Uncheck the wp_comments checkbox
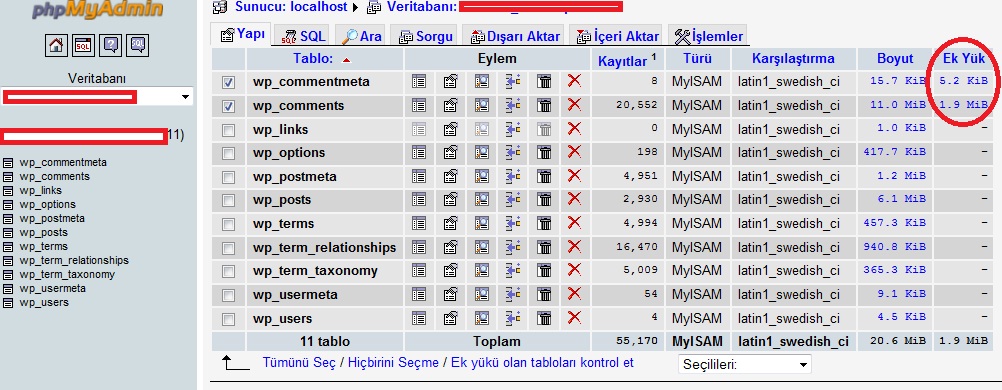This screenshot has width=1002, height=390. (x=228, y=106)
